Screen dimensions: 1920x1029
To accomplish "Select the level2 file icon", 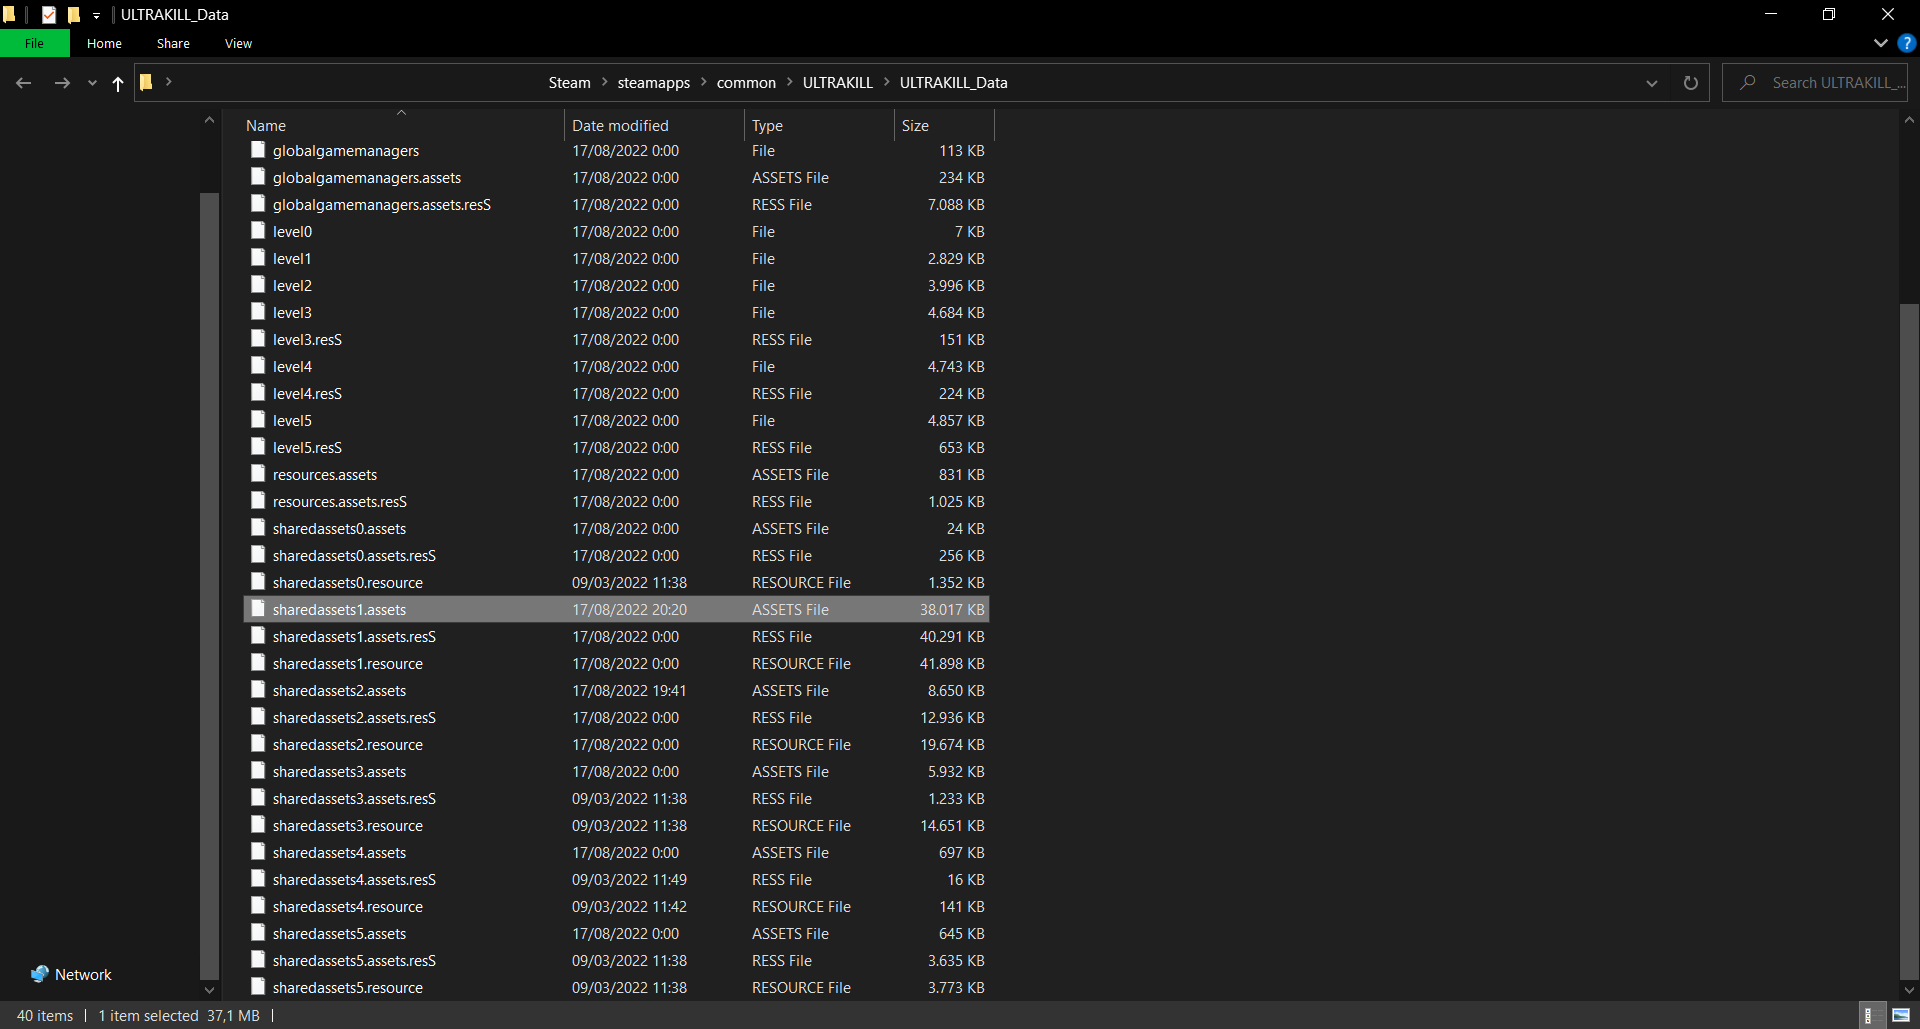I will [258, 285].
